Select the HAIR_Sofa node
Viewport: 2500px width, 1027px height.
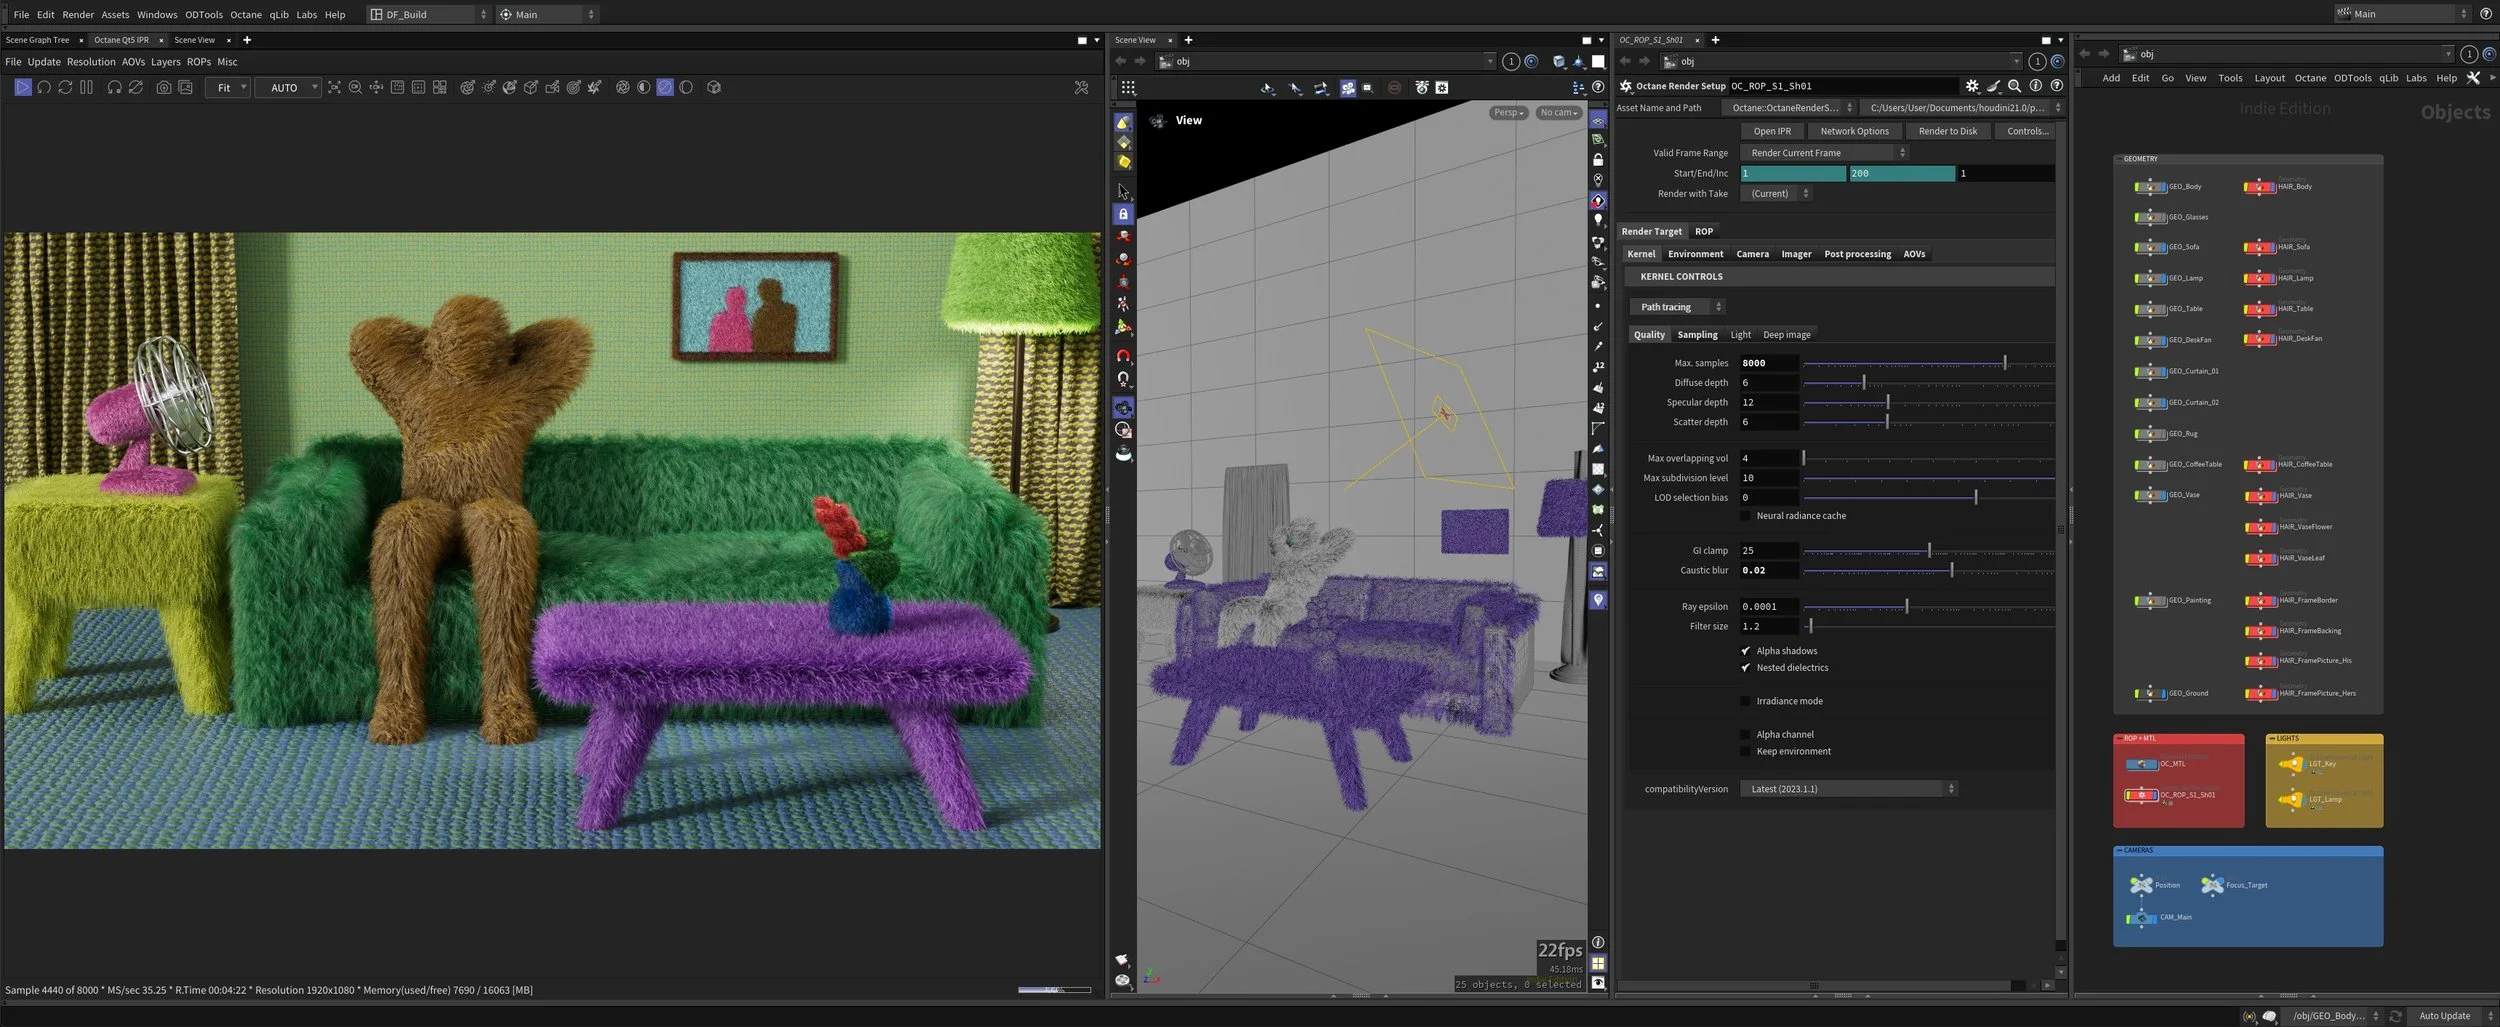click(x=2259, y=247)
